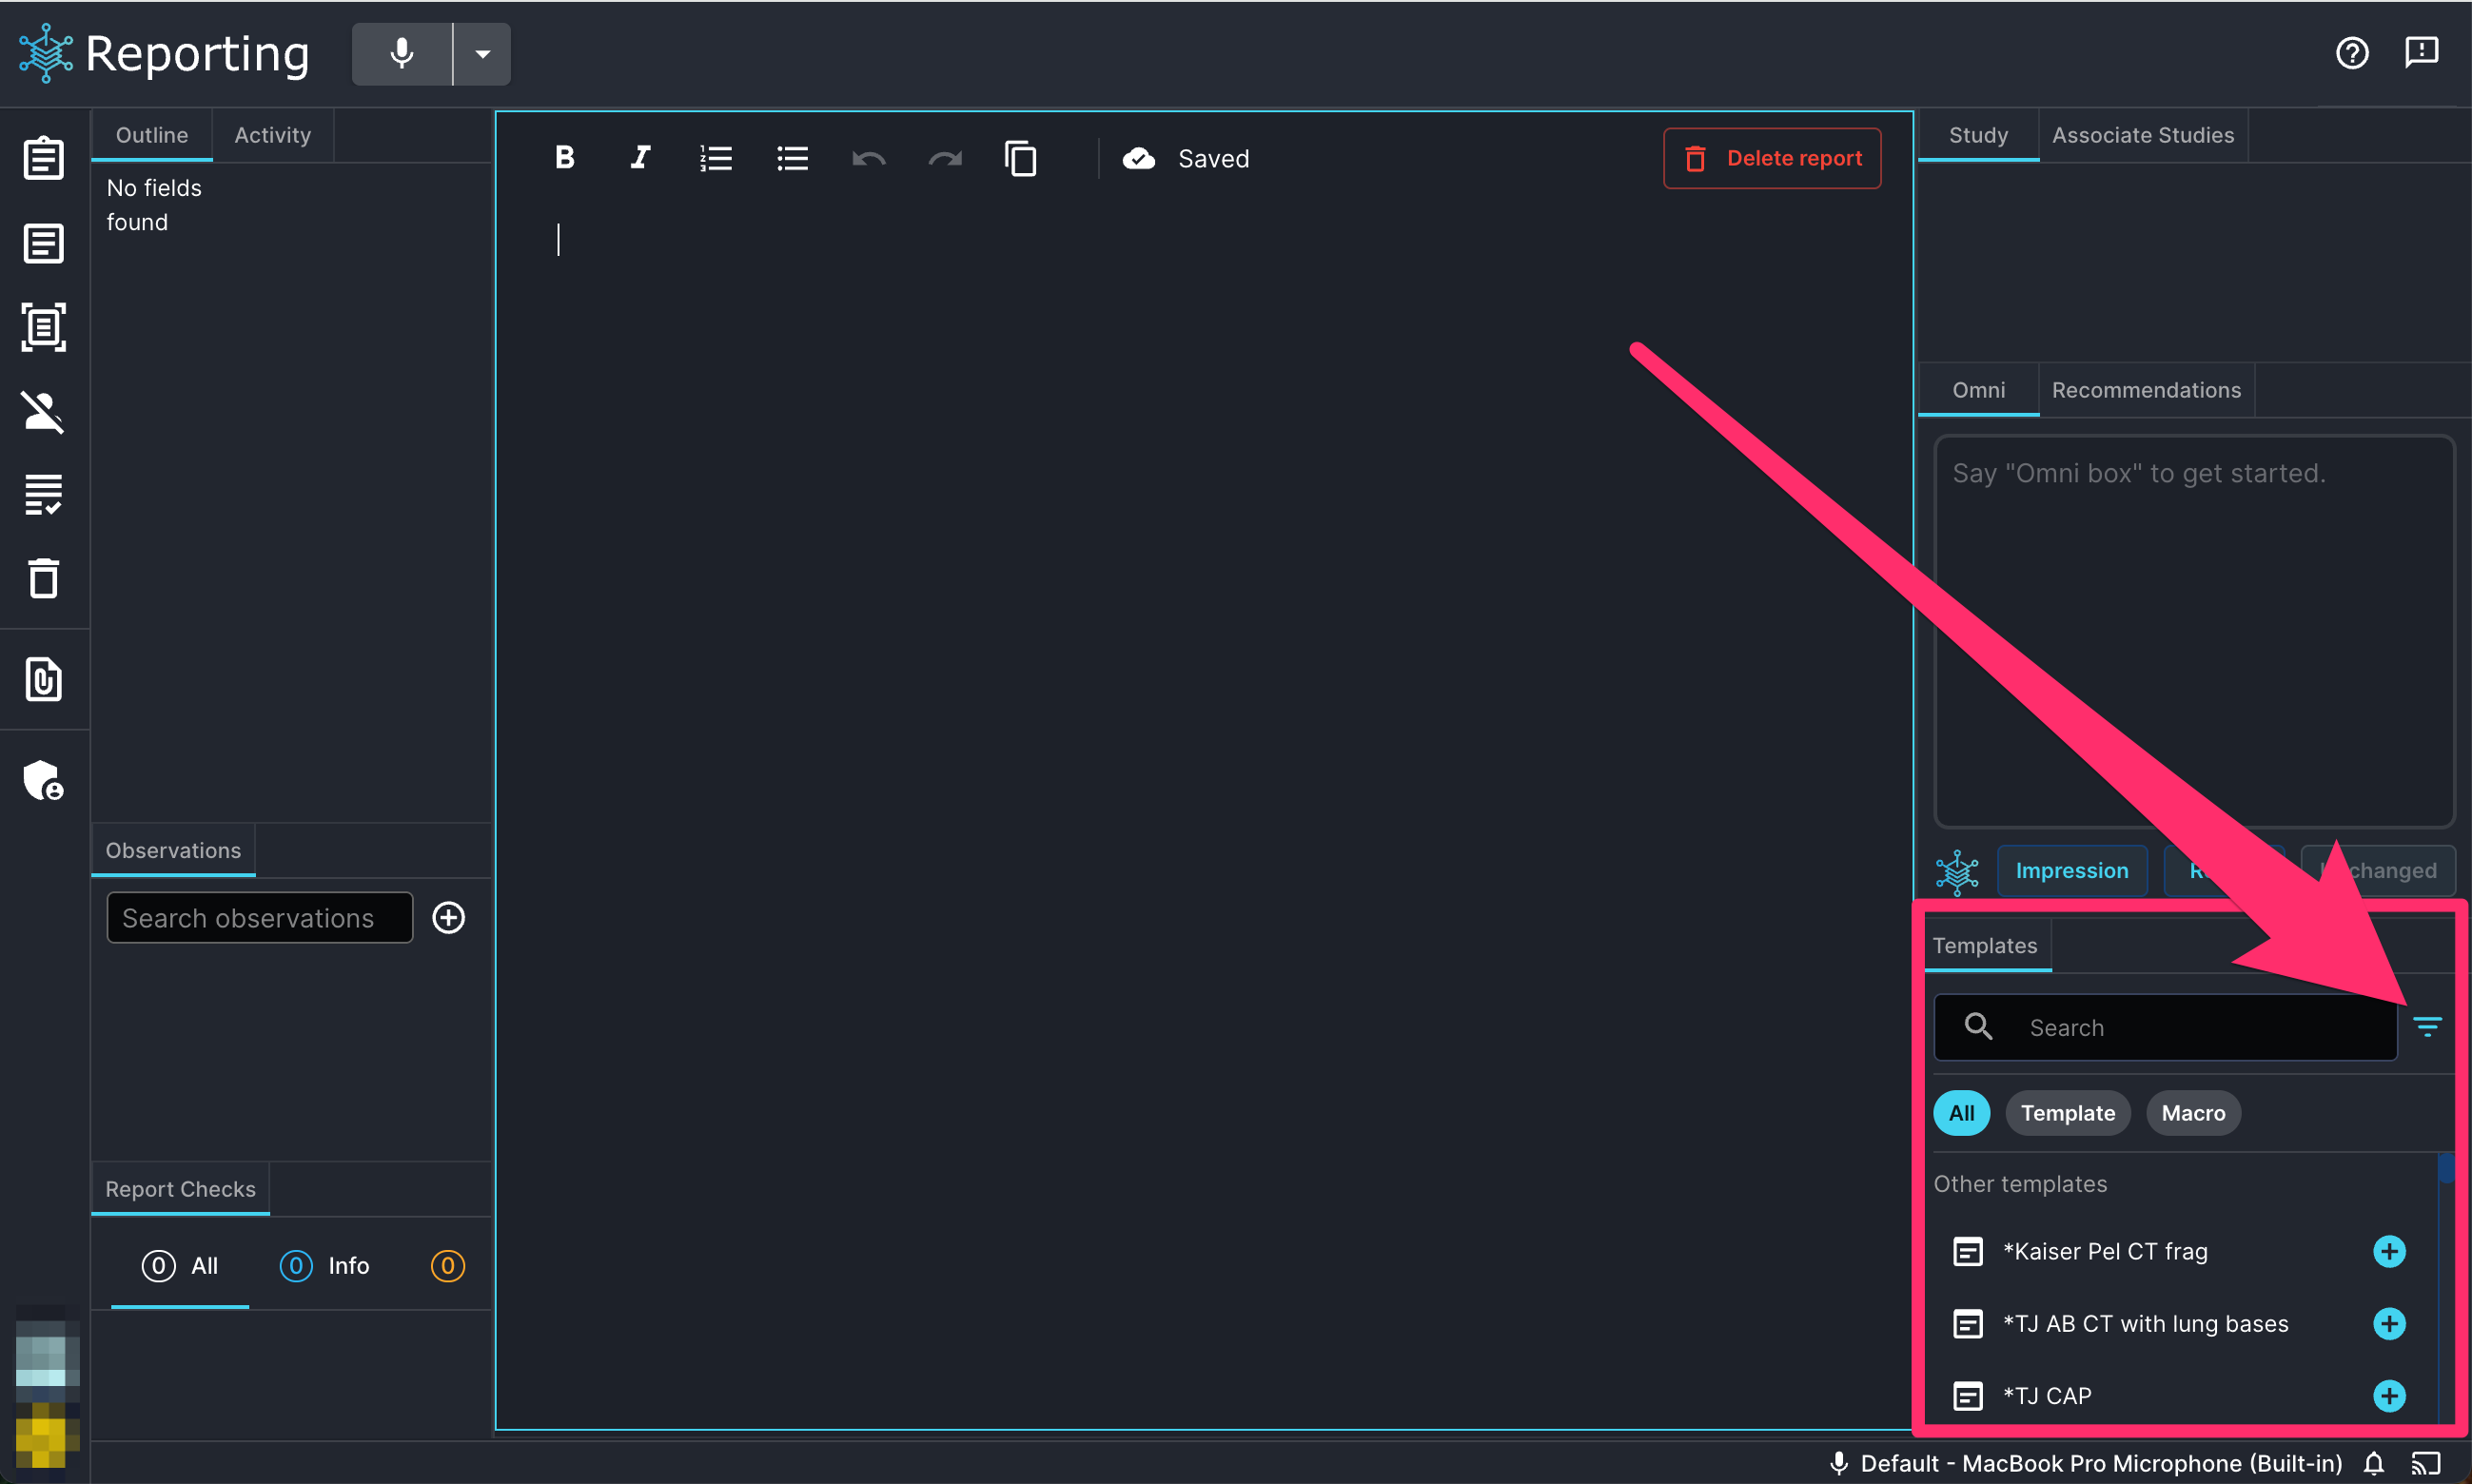Screen dimensions: 2472x1484
Task: Click the Reporting logo title
Action: coord(164,53)
